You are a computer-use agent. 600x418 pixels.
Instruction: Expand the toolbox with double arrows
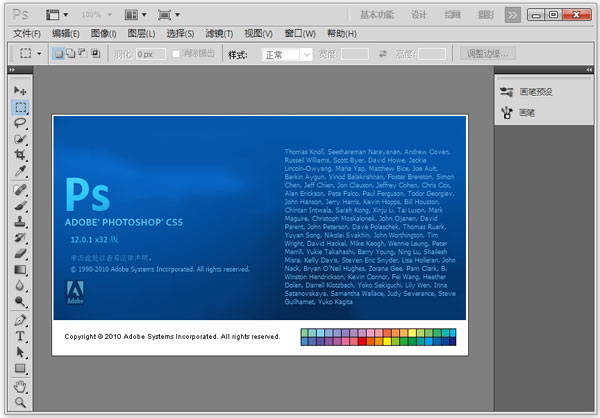click(x=12, y=70)
